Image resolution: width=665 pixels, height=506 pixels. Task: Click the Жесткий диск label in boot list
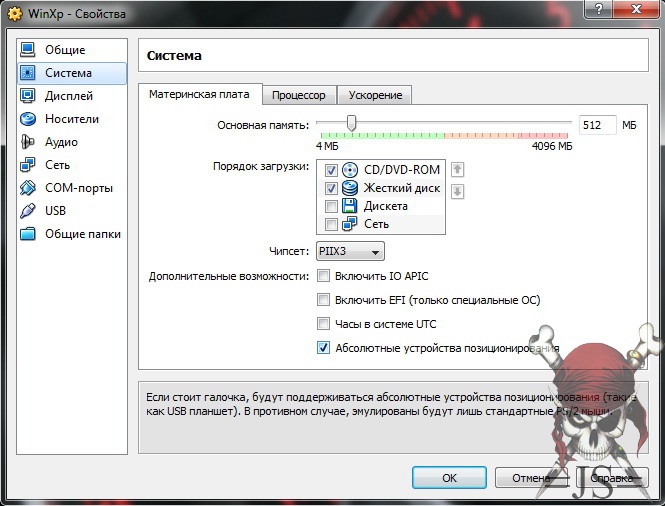(x=402, y=188)
